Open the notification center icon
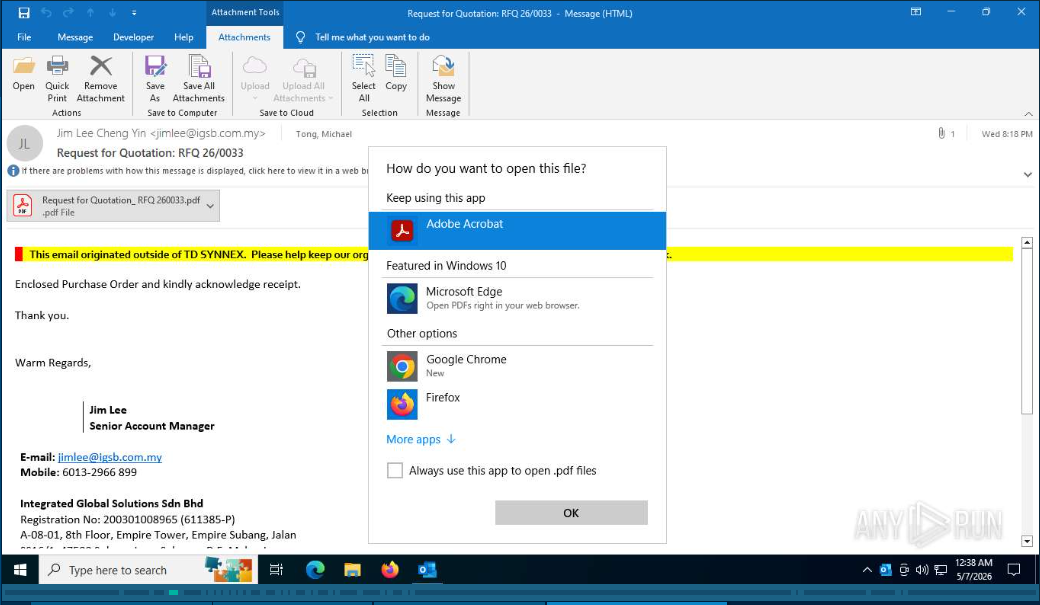The image size is (1040, 605). click(1013, 570)
